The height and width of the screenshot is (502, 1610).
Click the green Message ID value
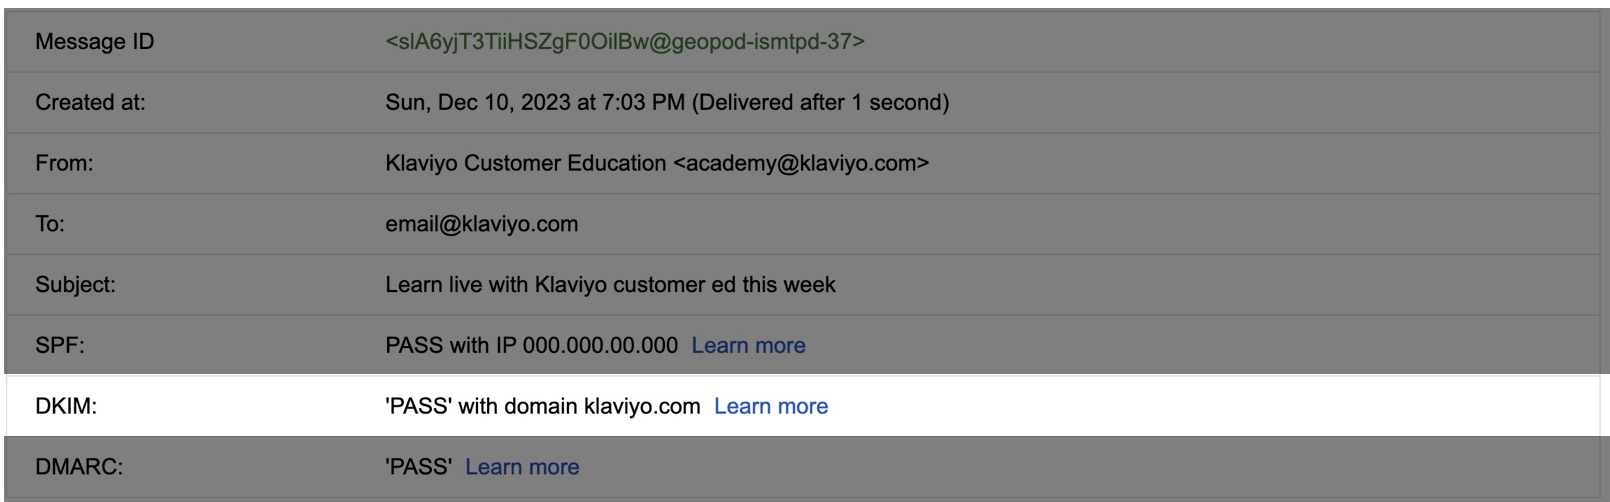click(625, 42)
